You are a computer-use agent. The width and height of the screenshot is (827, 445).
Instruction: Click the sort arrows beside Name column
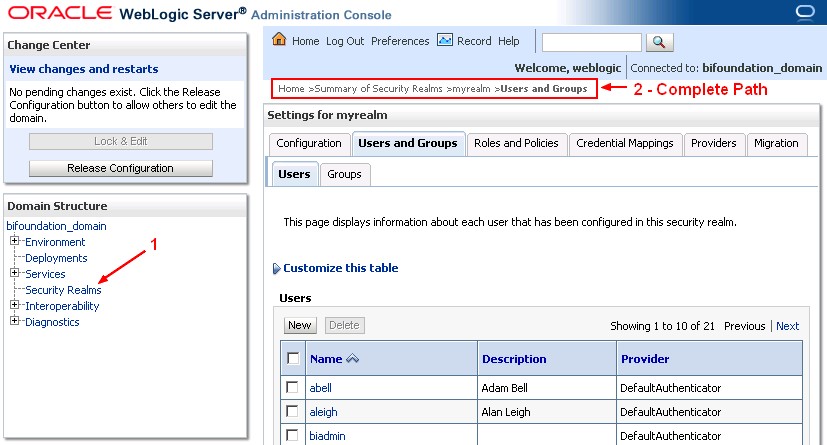click(x=352, y=359)
